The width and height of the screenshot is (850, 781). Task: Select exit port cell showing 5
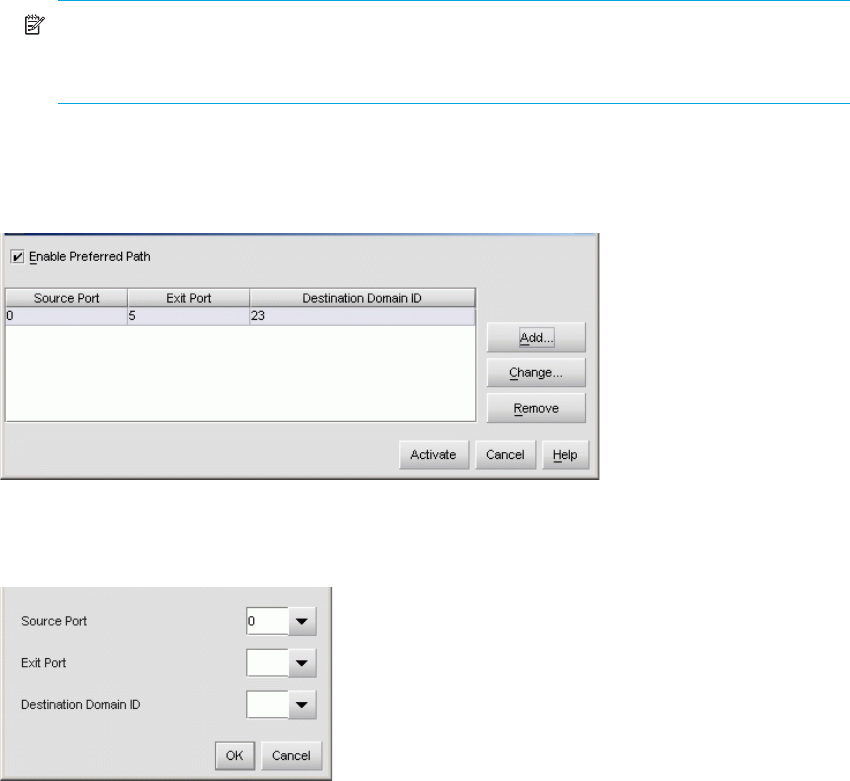[189, 316]
